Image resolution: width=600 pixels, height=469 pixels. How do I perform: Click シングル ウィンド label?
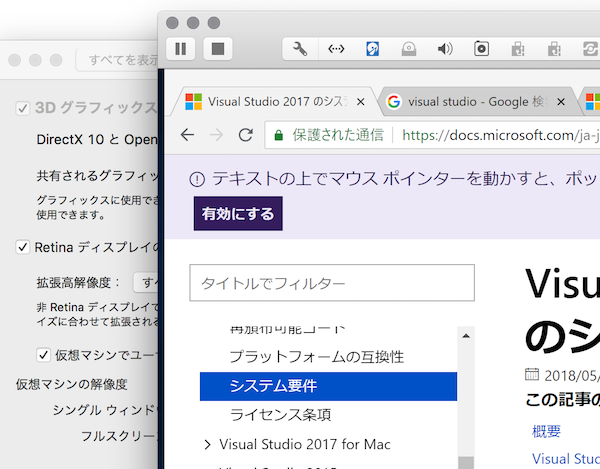pyautogui.click(x=105, y=410)
